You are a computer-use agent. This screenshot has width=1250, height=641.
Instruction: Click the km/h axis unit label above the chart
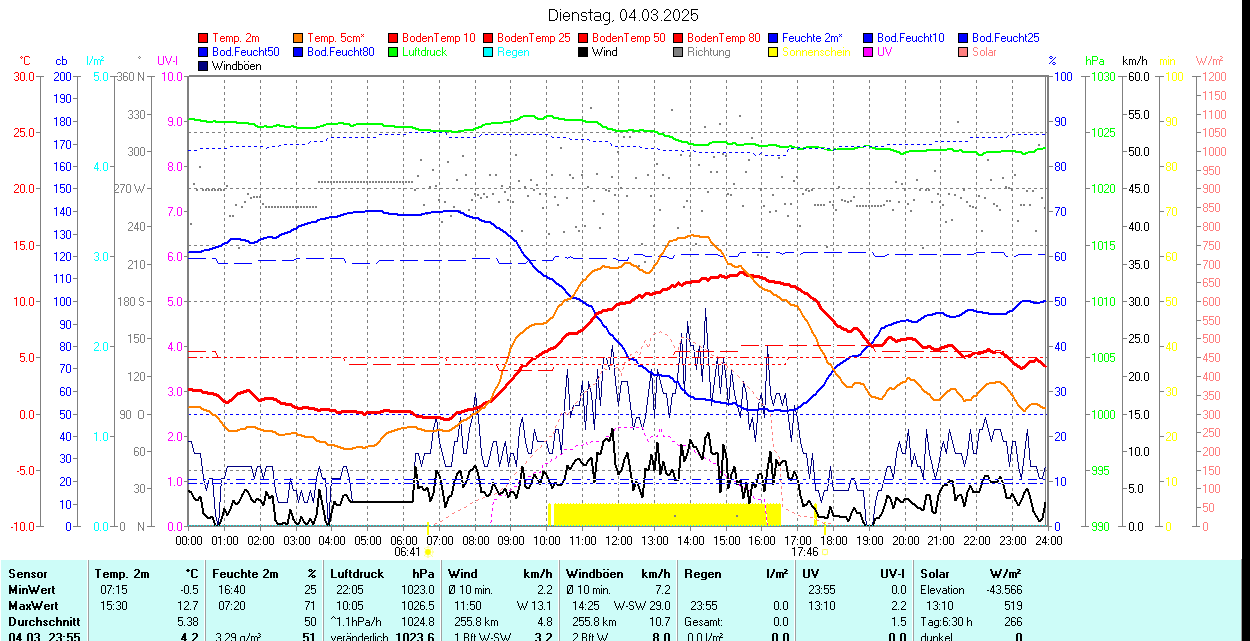coord(1135,61)
